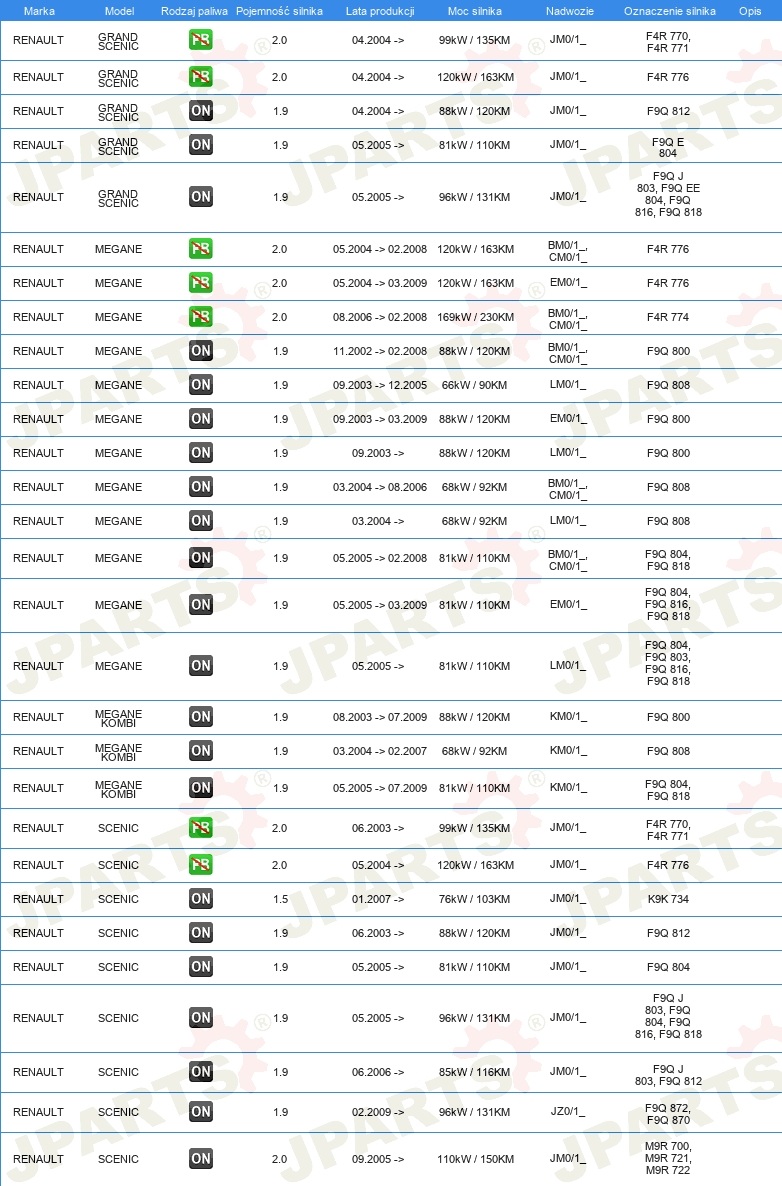This screenshot has width=782, height=1186.
Task: Select the date range 08.2003 -> 07.2009
Action: pos(380,717)
